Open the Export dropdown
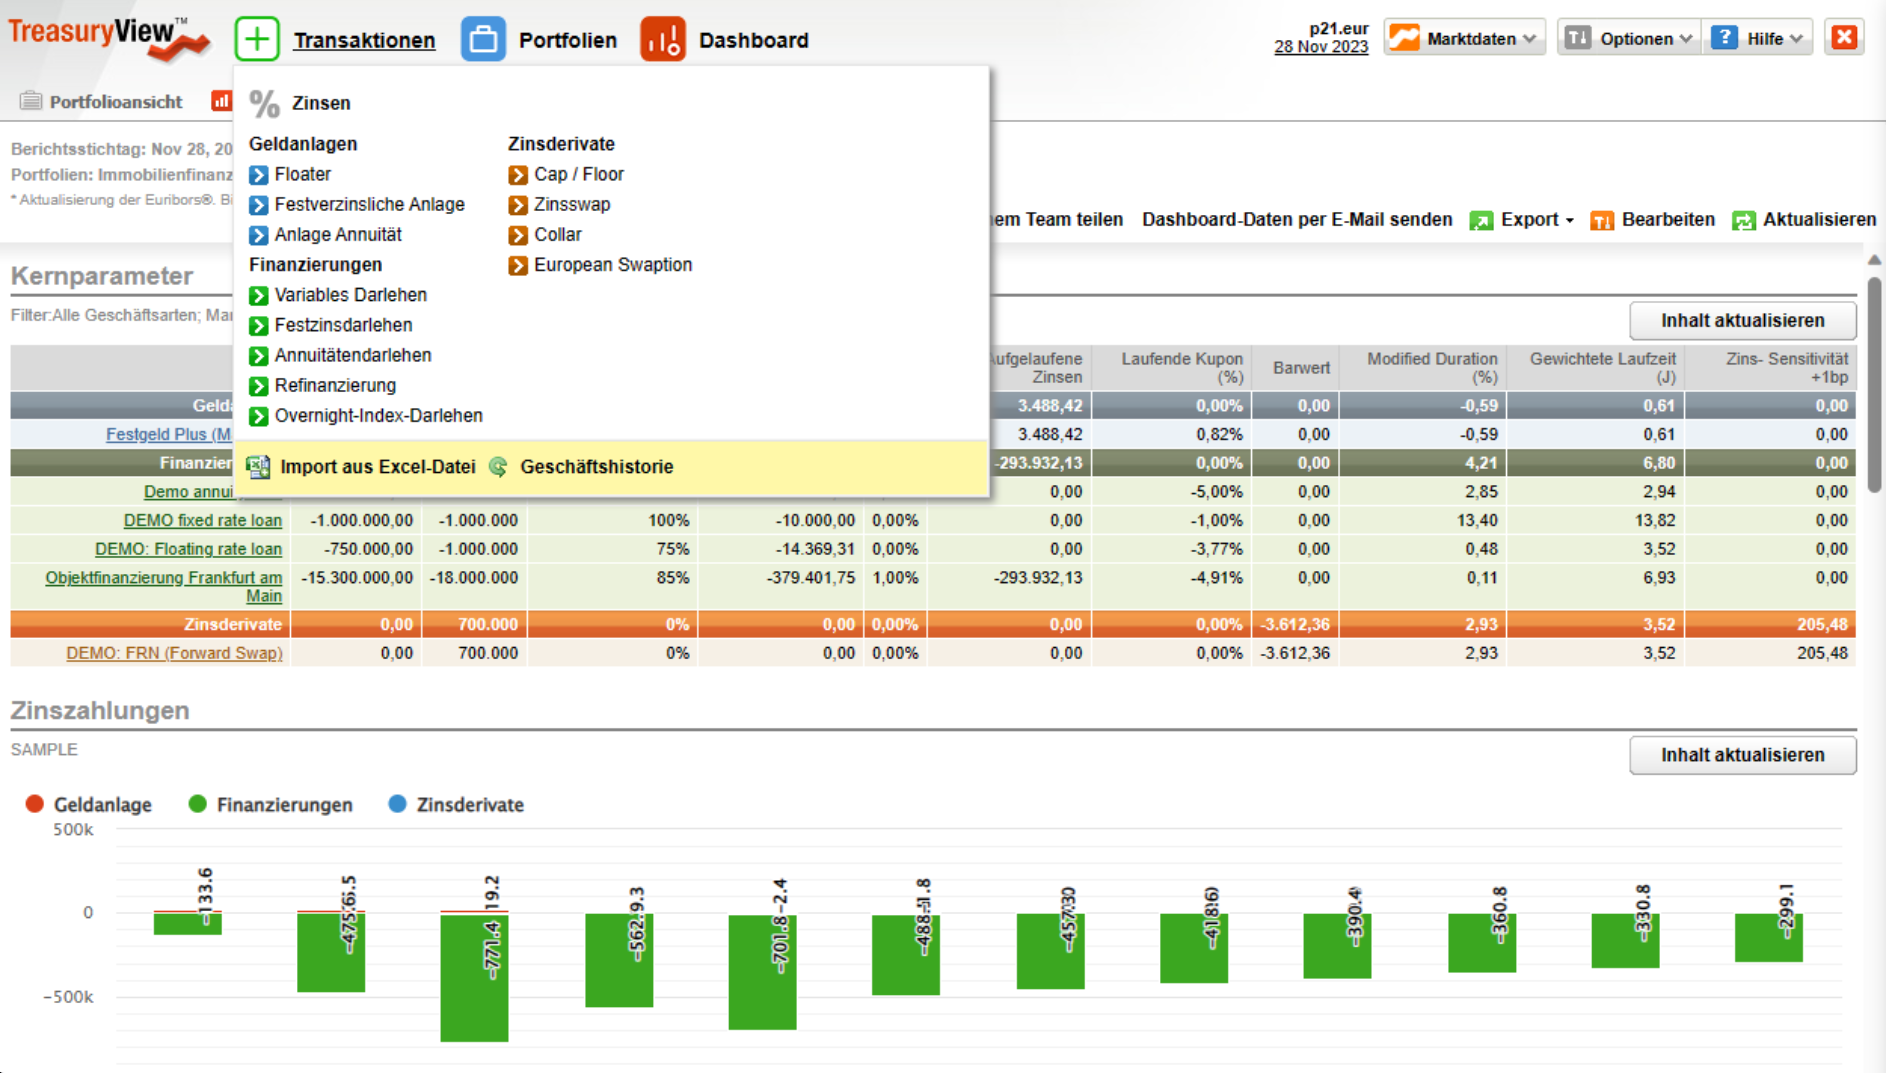1886x1073 pixels. (1522, 220)
